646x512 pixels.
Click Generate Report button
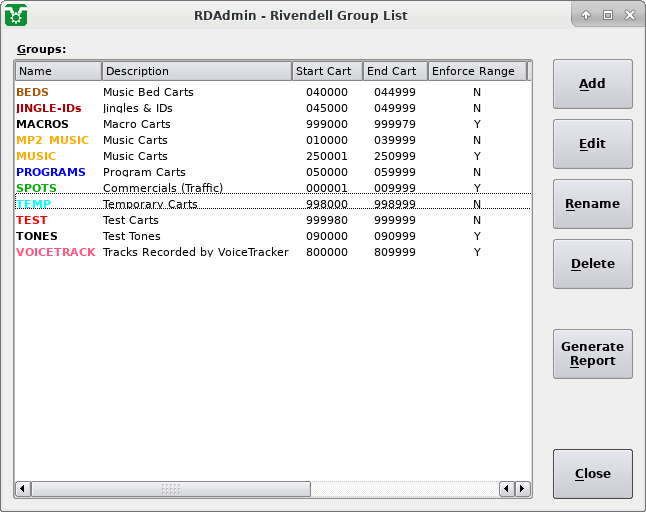592,354
